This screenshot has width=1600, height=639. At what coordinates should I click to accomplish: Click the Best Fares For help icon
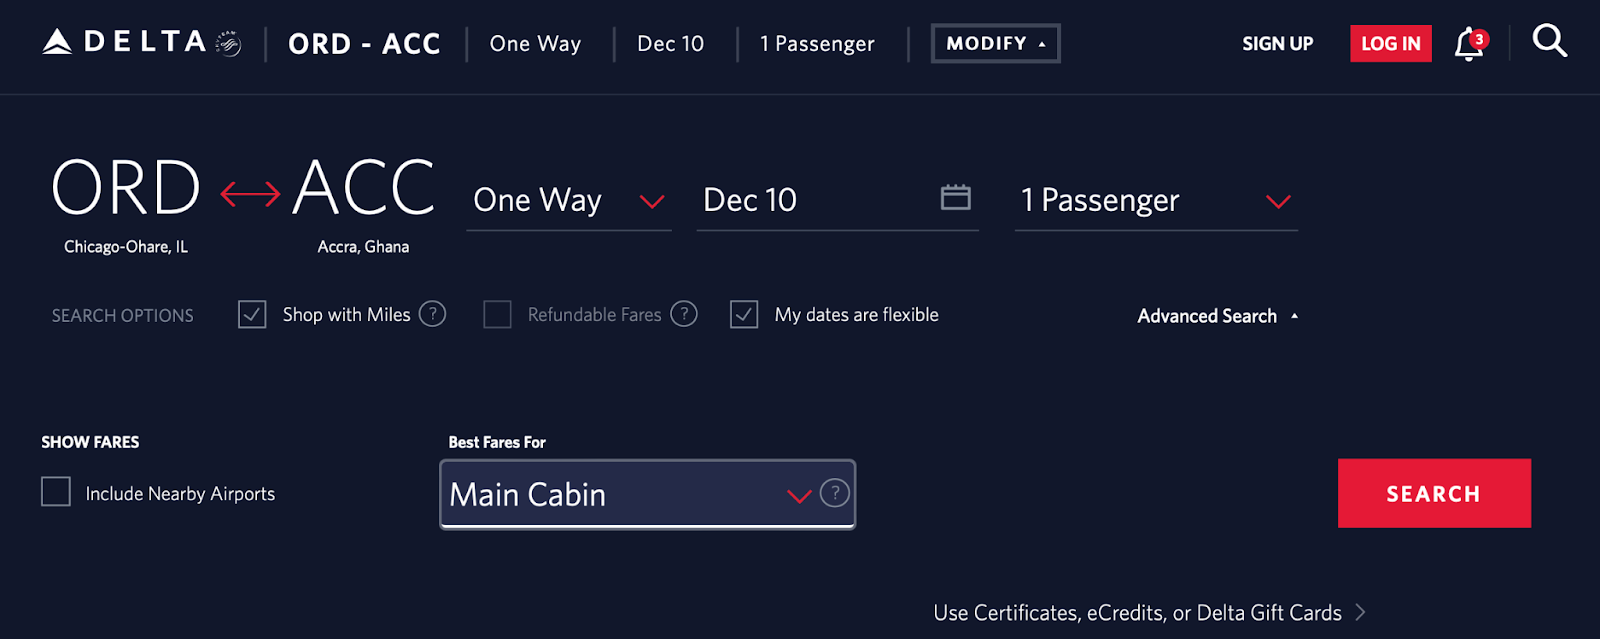[x=834, y=493]
